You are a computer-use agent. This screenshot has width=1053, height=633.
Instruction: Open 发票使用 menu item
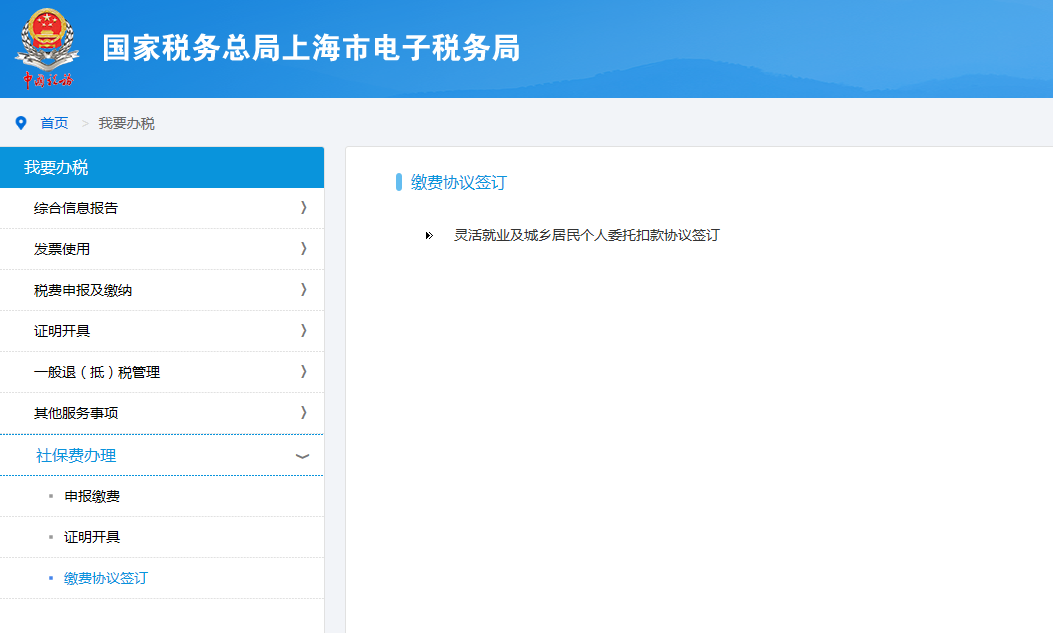click(62, 249)
